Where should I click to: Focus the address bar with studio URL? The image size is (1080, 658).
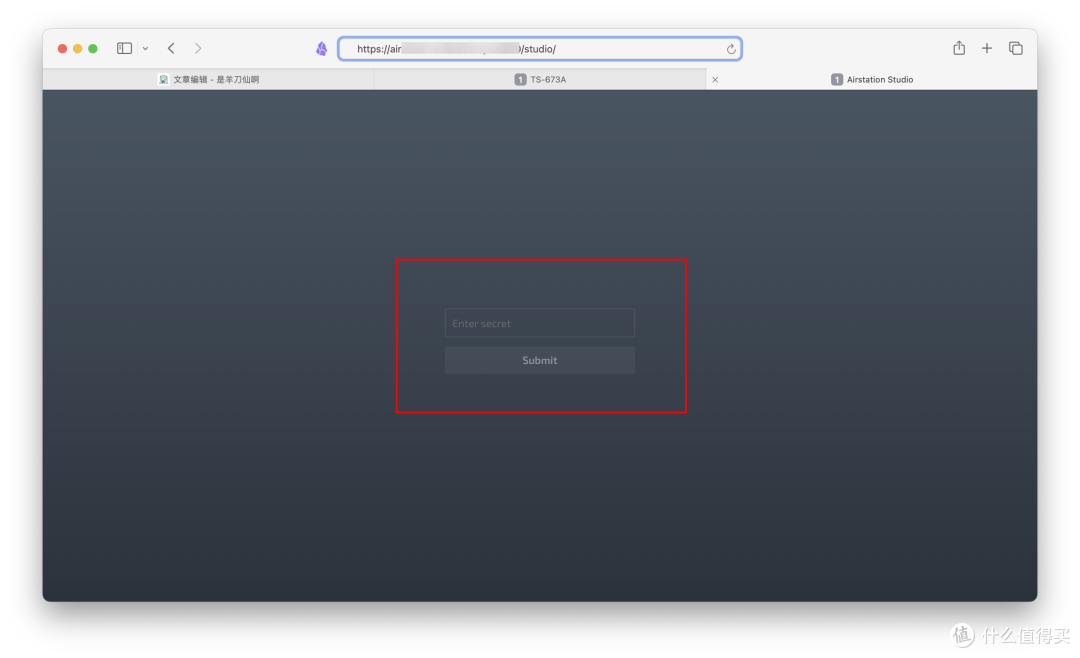pyautogui.click(x=539, y=49)
